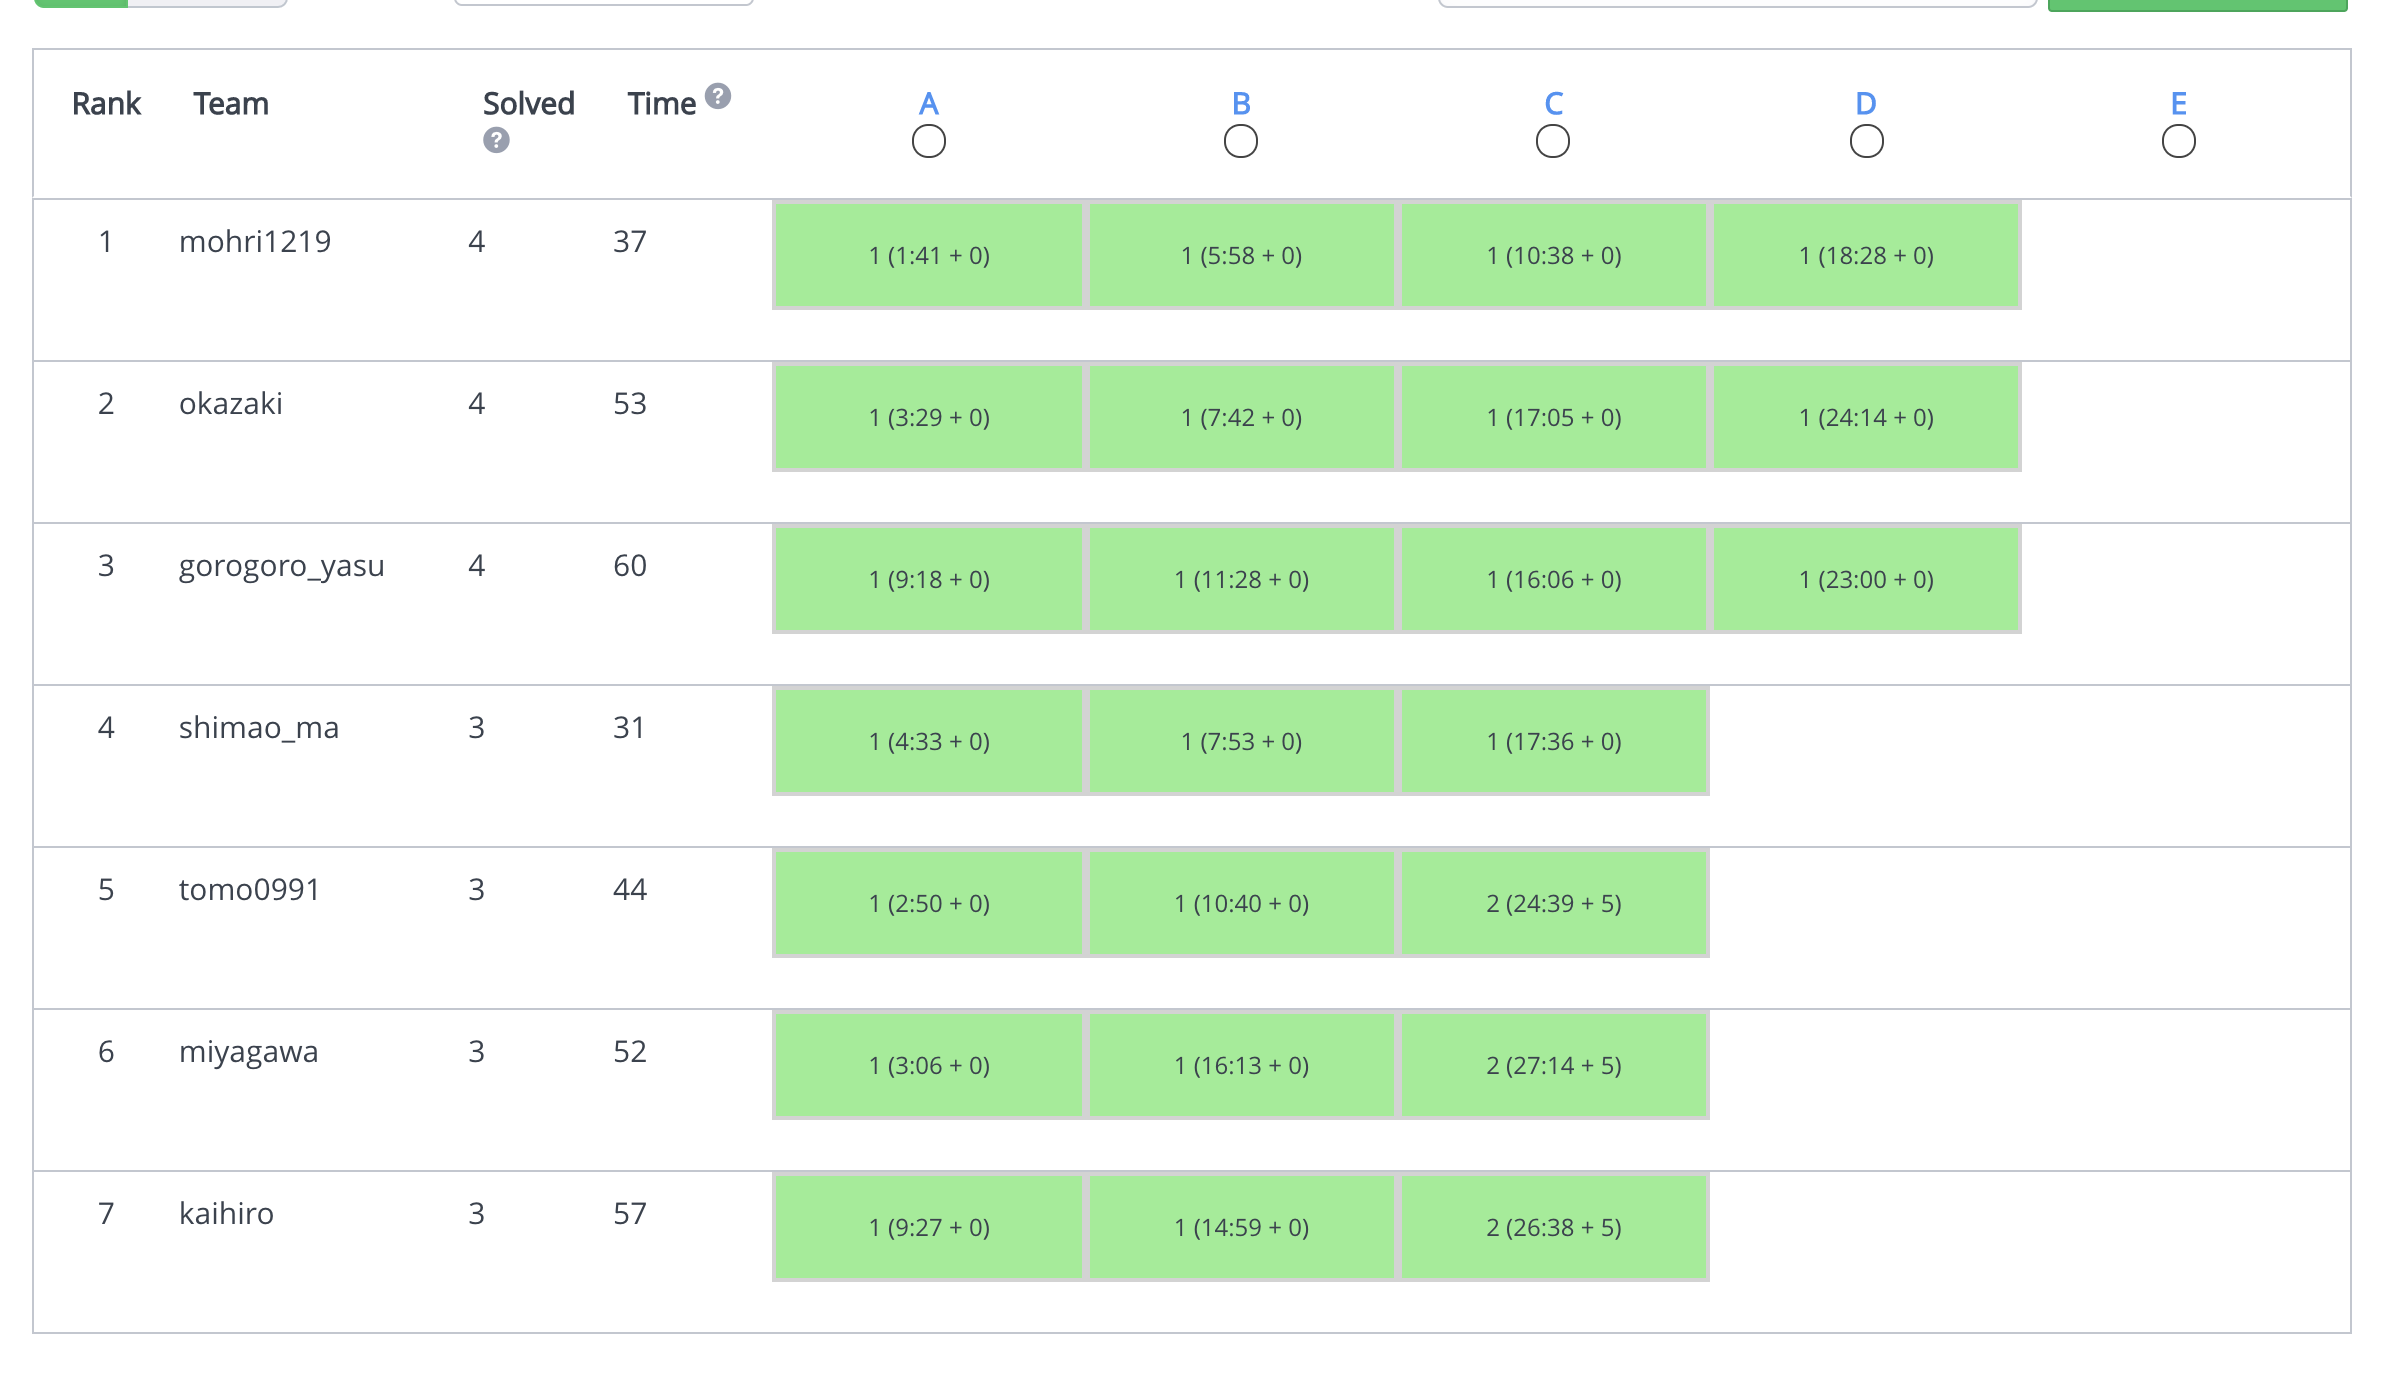
Task: Click tomo0991's problem C cell with penalty
Action: 1553,904
